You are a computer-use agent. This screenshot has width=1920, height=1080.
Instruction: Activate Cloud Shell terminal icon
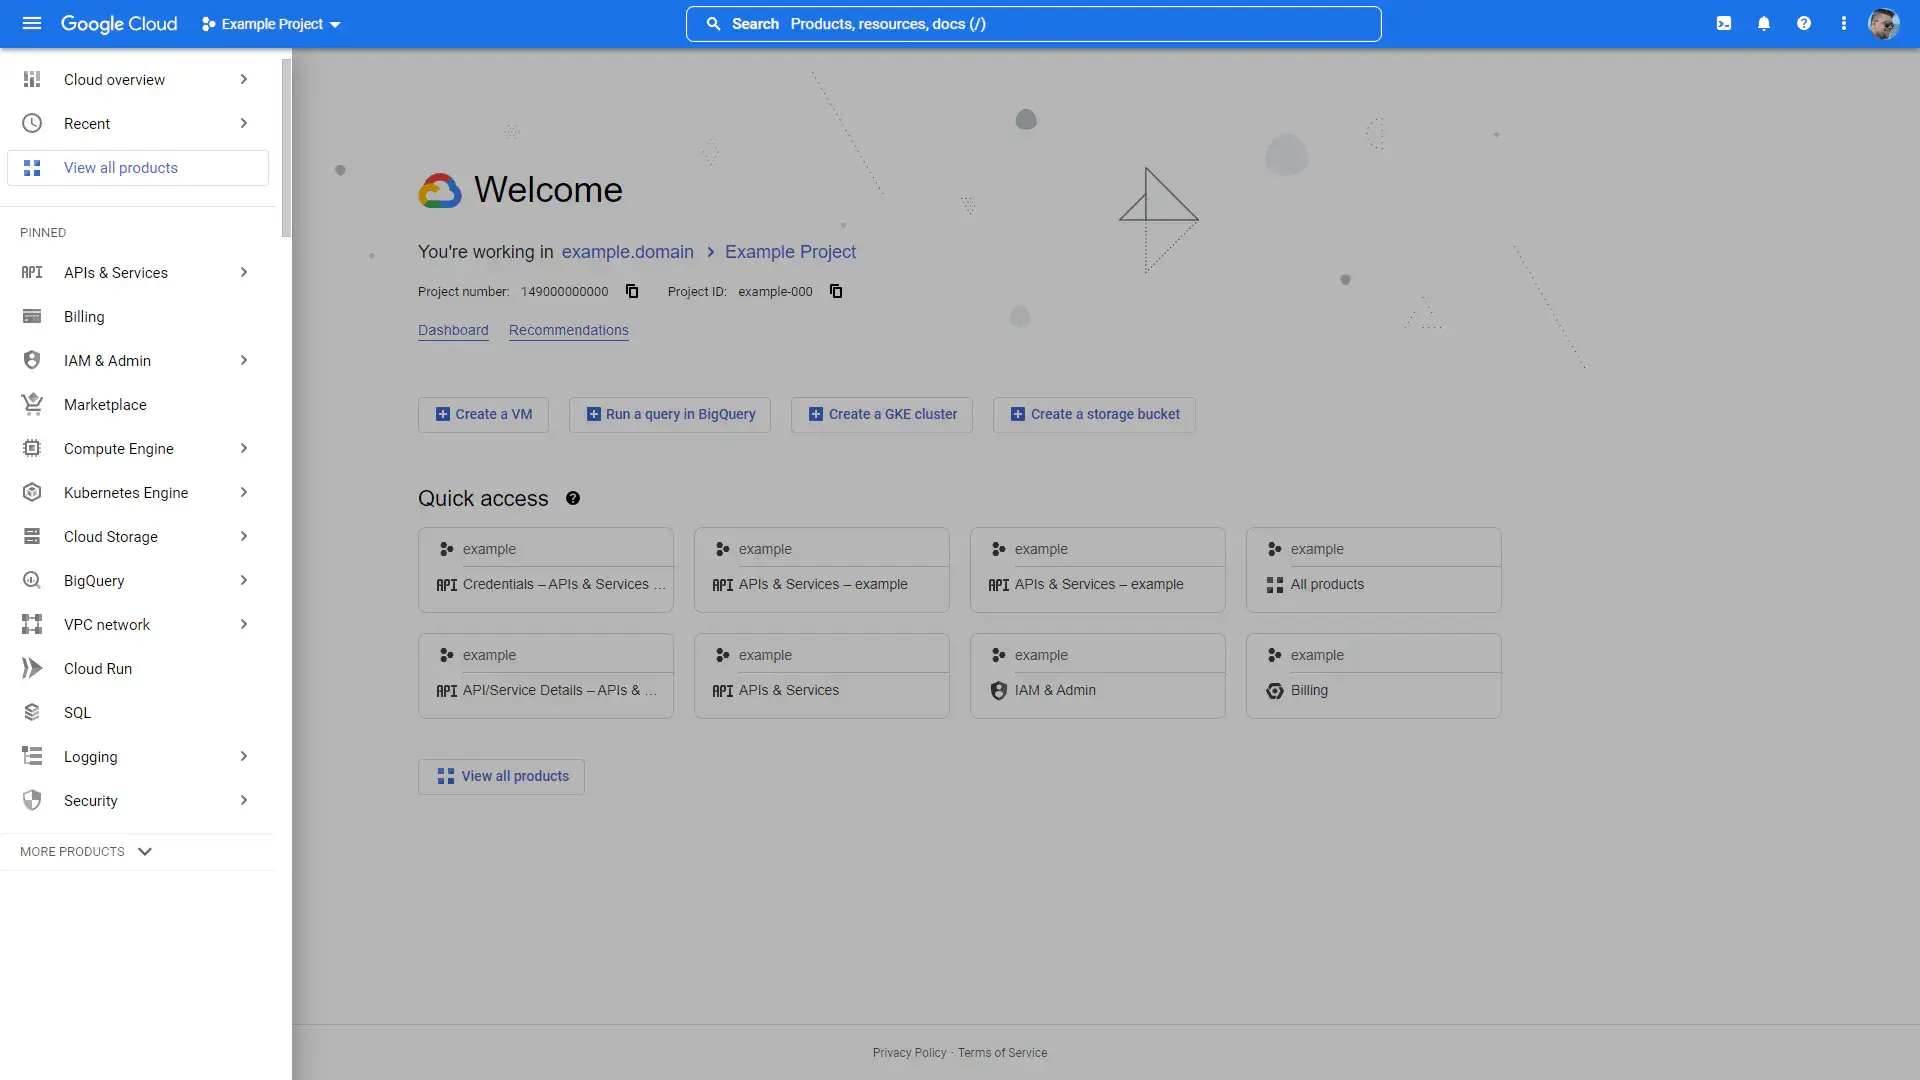pos(1724,23)
